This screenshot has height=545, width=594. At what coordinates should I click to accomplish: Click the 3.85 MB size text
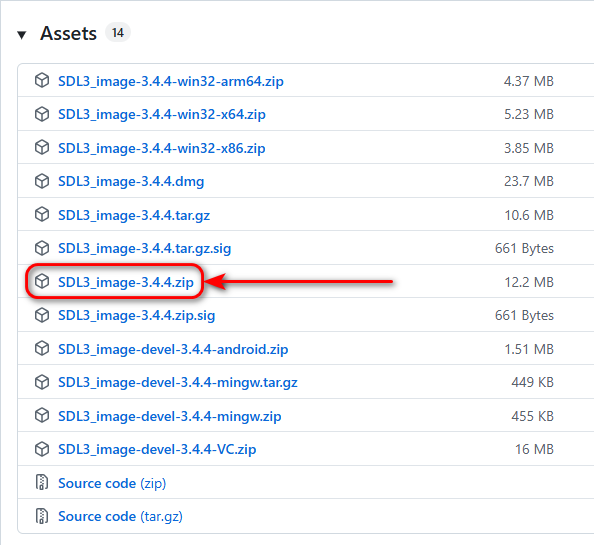pos(529,148)
